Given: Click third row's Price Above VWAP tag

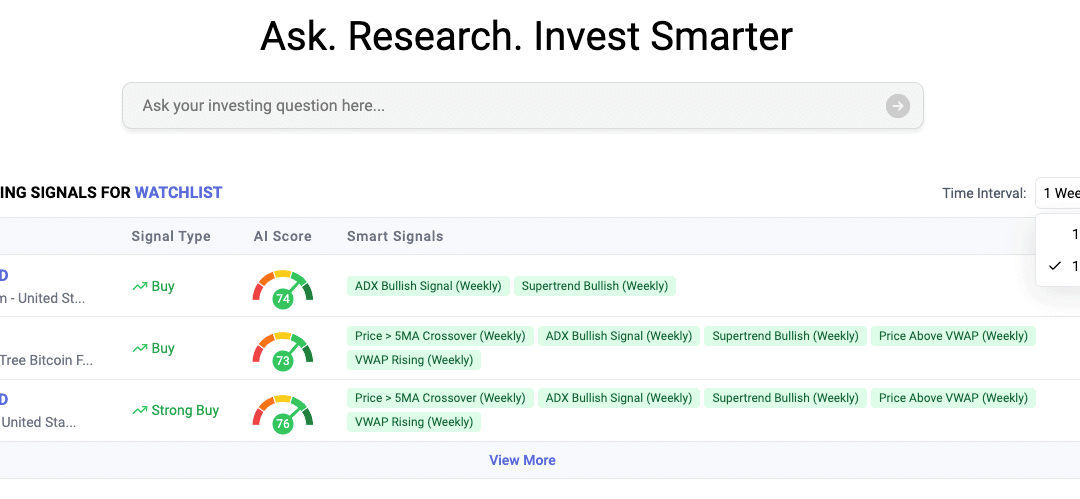Looking at the screenshot, I should [x=953, y=398].
